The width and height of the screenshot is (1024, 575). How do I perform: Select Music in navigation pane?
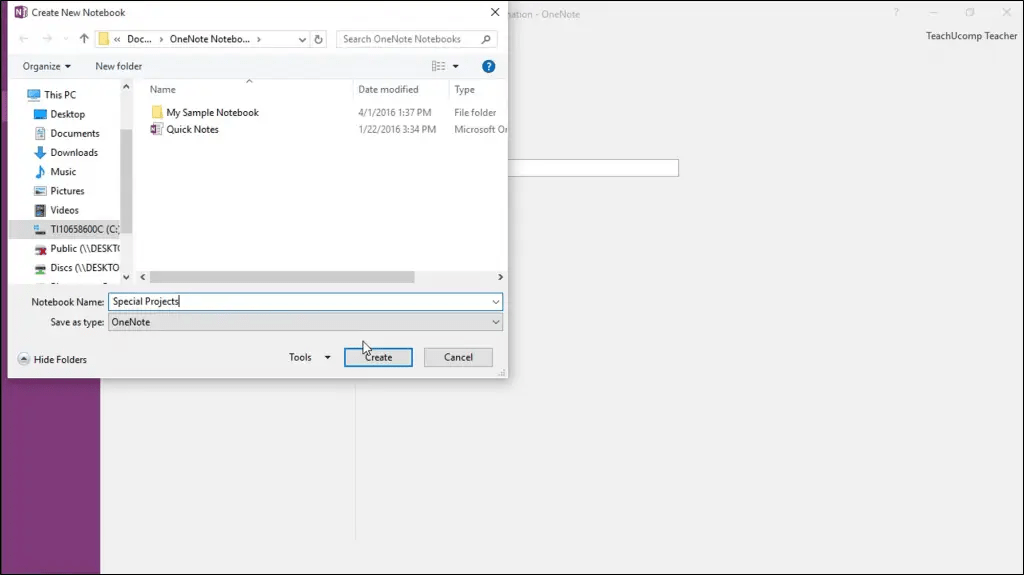[x=63, y=171]
